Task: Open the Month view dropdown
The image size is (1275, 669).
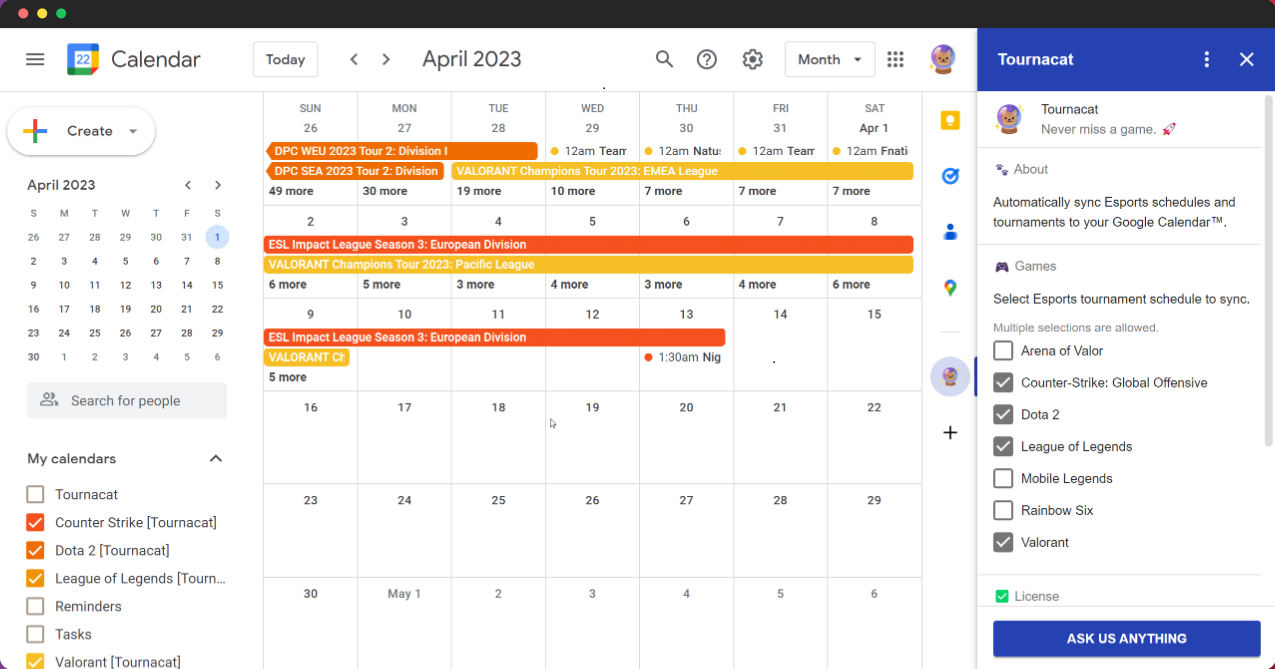Action: tap(830, 59)
